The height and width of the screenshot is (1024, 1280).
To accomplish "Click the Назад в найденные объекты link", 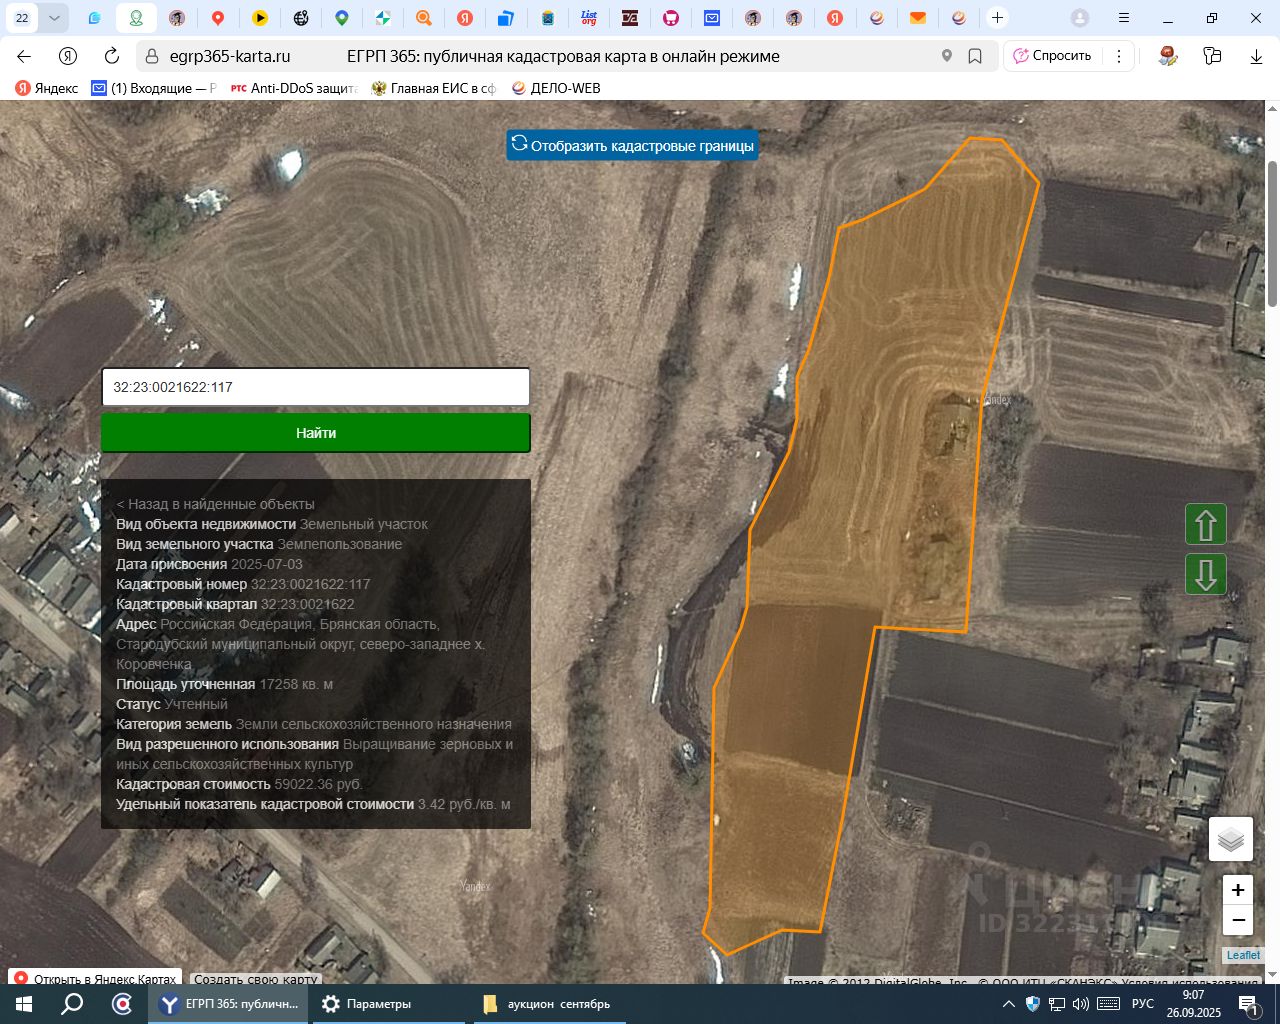I will (216, 504).
